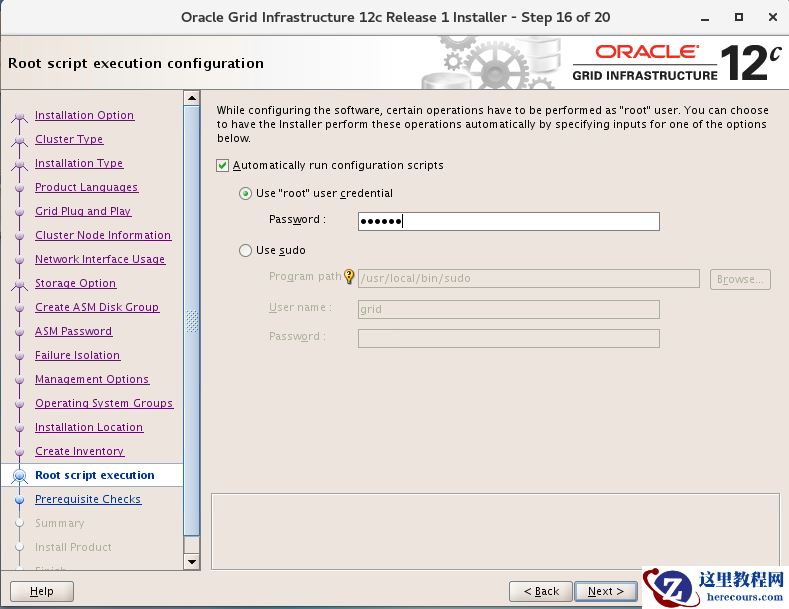Open Cluster Node Information step
The image size is (789, 609).
pos(103,236)
